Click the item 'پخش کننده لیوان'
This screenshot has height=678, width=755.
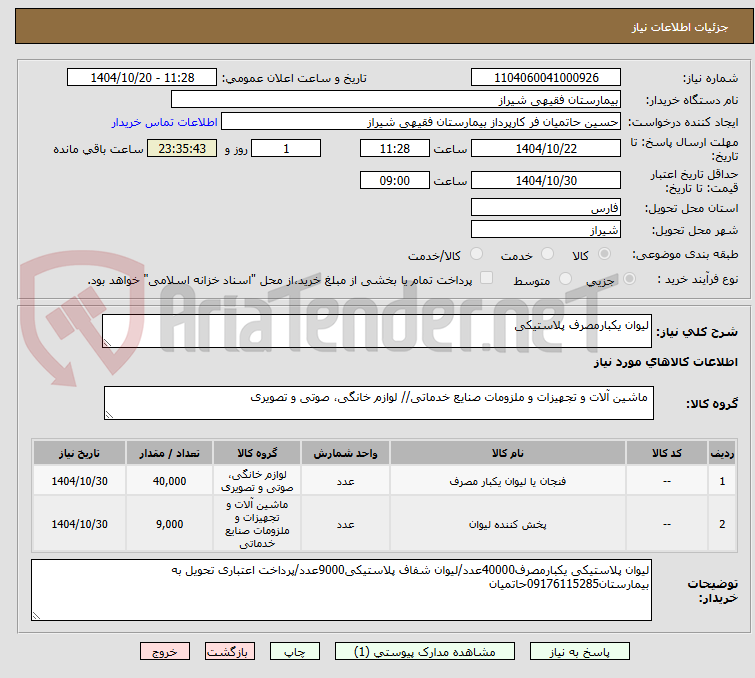coord(508,524)
